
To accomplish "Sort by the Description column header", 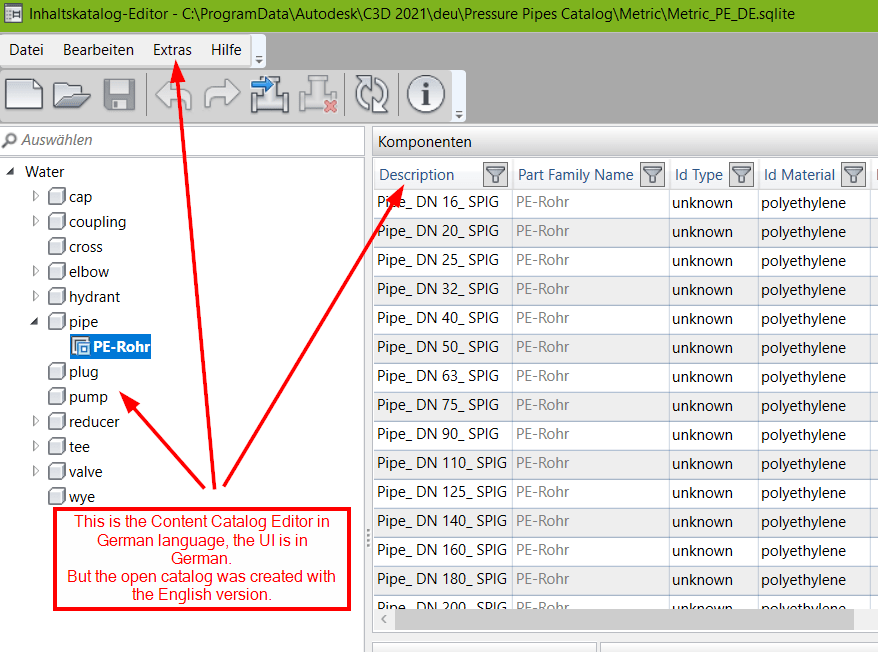I will 417,175.
